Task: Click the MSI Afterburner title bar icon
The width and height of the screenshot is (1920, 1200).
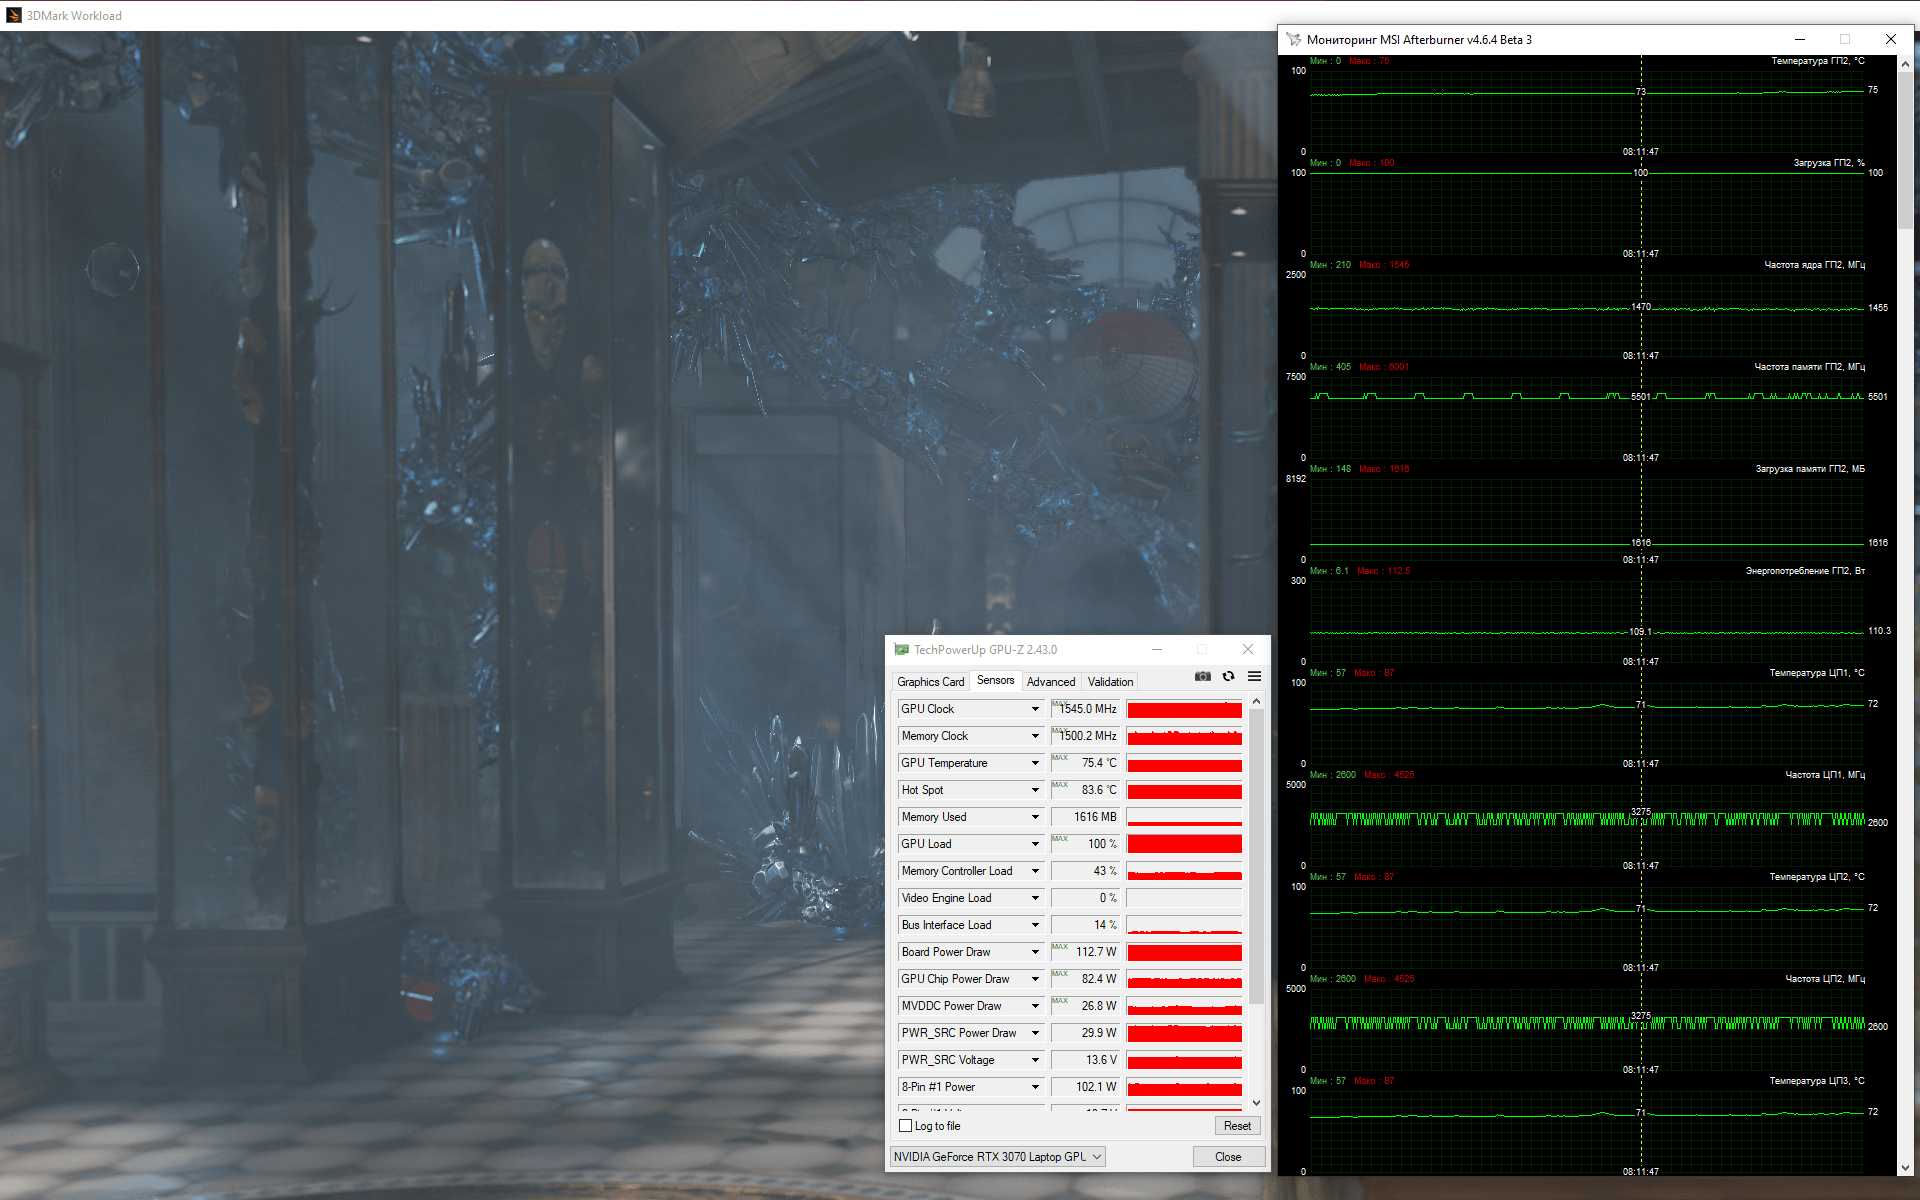Action: tap(1294, 40)
